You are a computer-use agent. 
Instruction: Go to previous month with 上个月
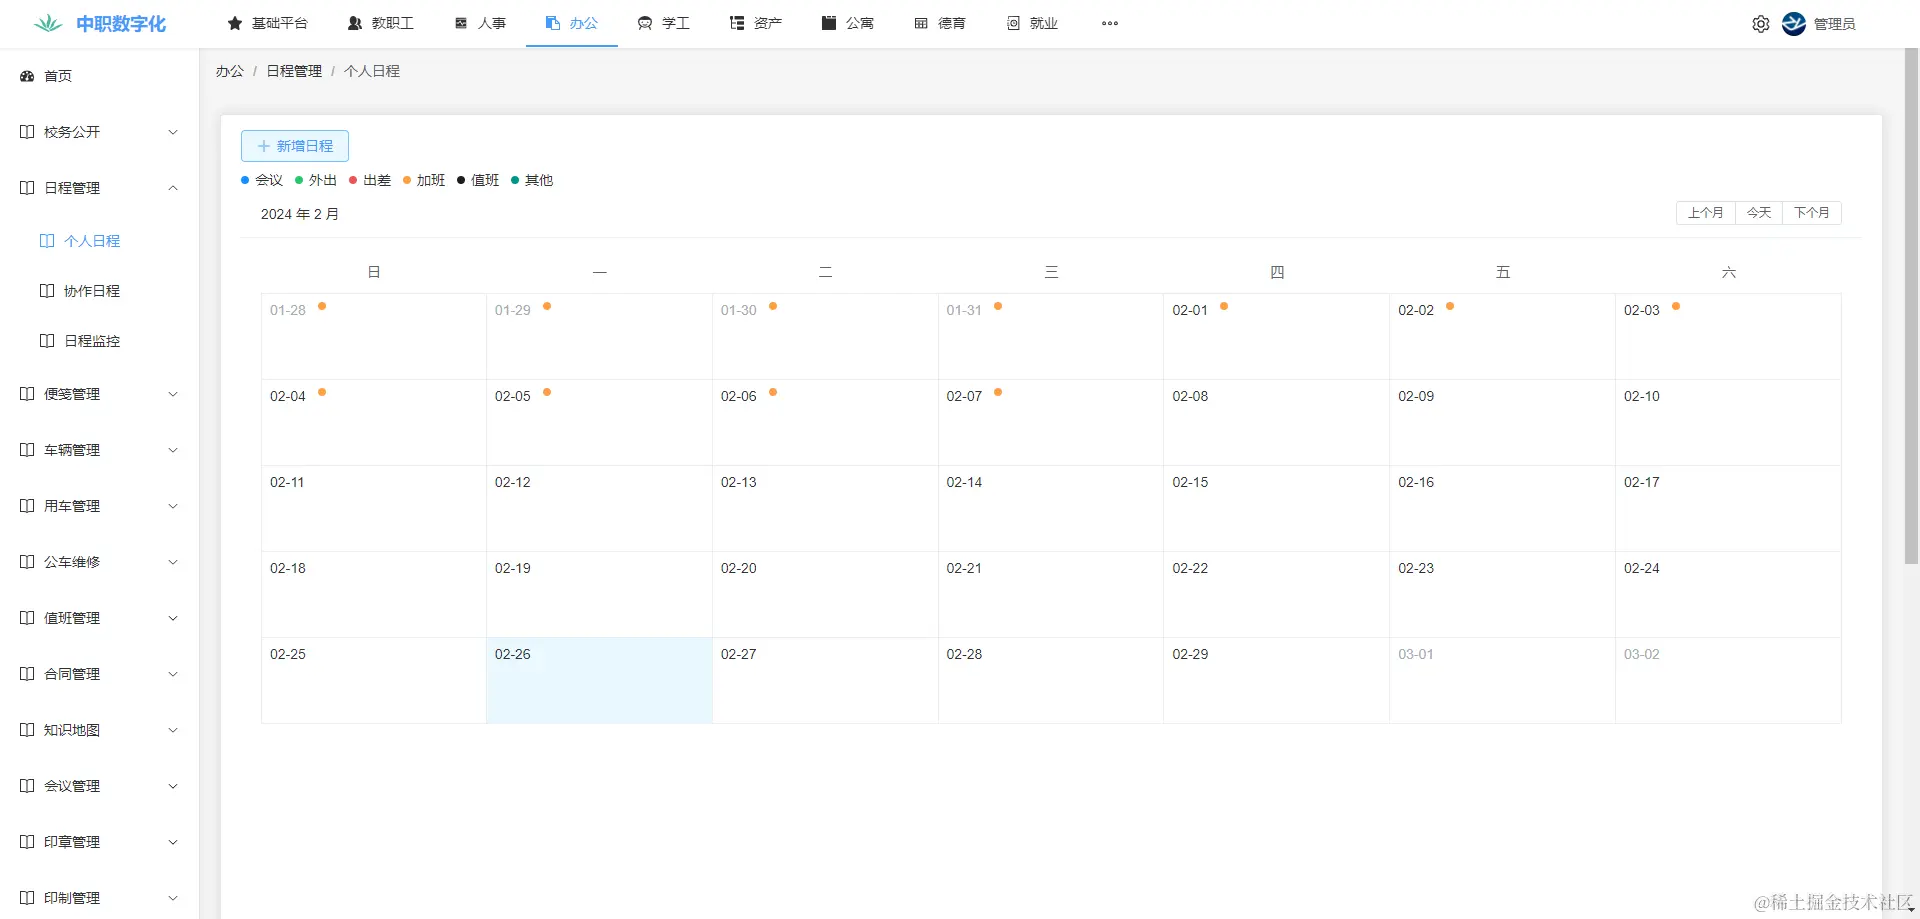click(x=1706, y=213)
